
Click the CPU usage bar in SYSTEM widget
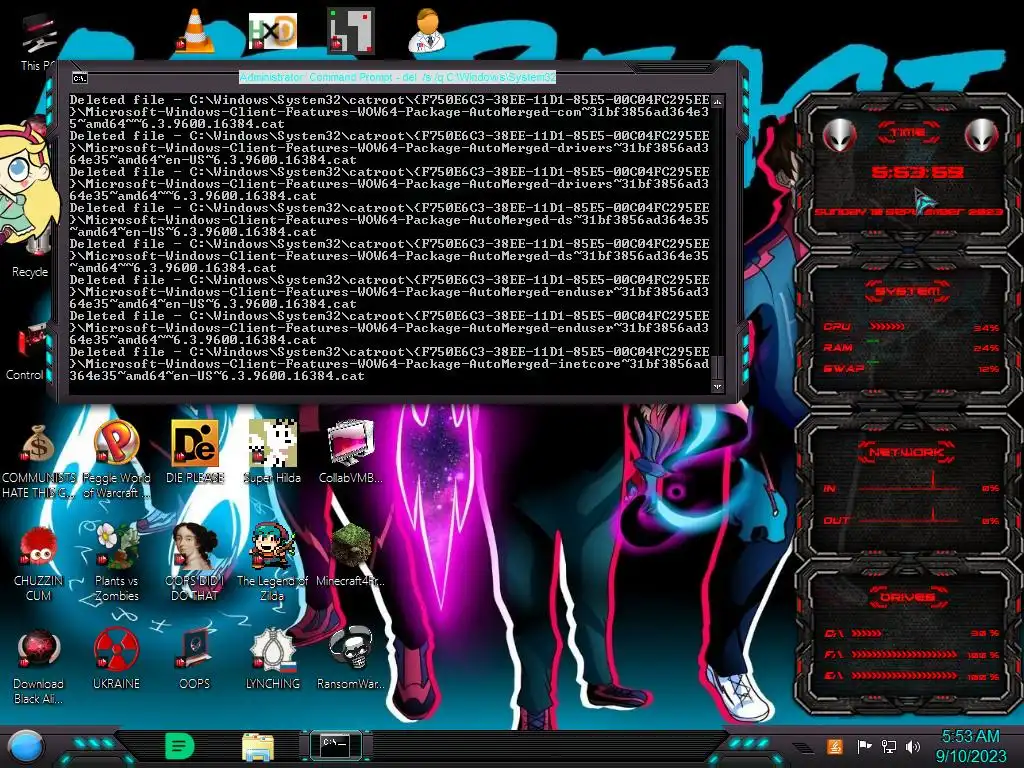(888, 326)
